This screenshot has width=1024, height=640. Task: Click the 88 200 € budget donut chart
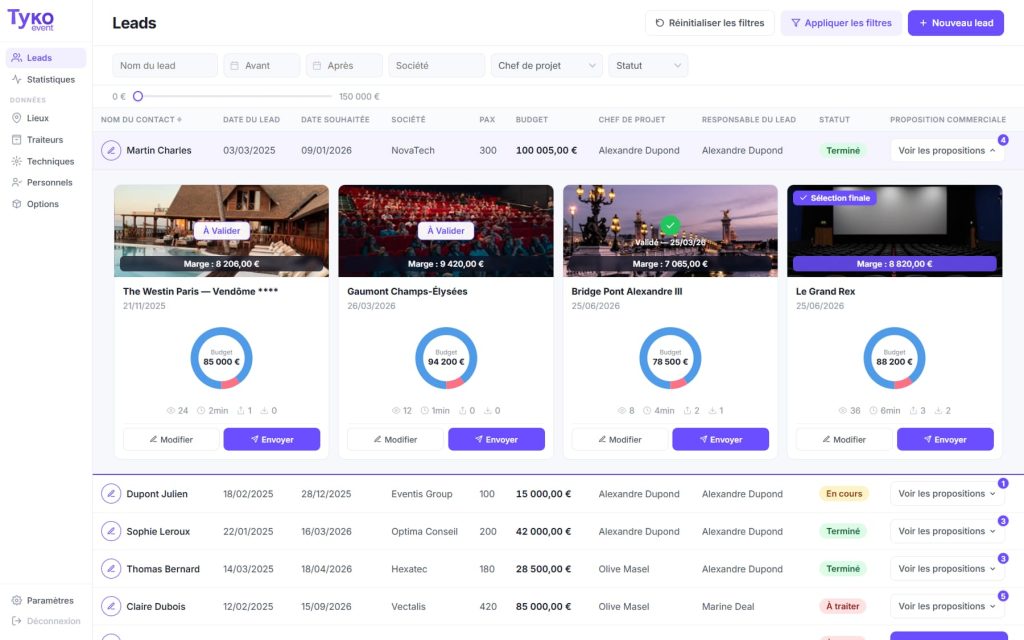pyautogui.click(x=894, y=359)
